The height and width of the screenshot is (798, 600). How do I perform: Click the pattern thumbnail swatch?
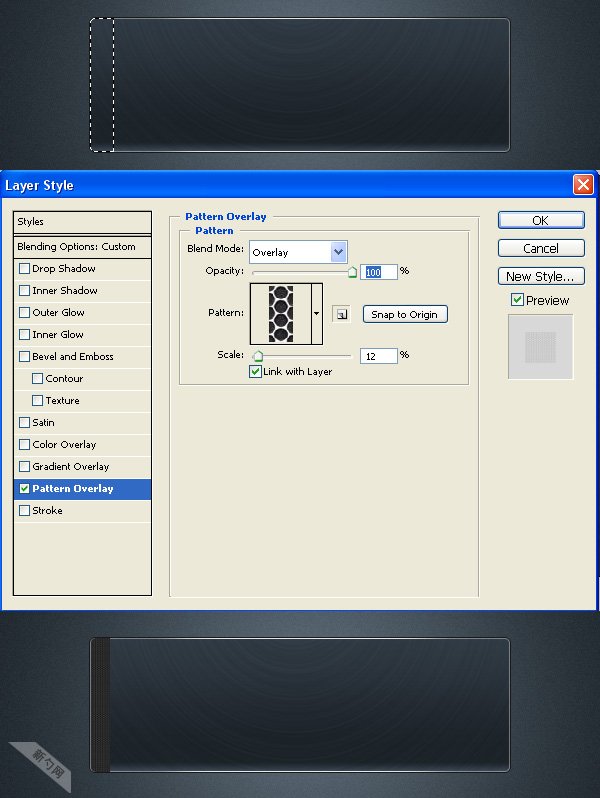[280, 314]
